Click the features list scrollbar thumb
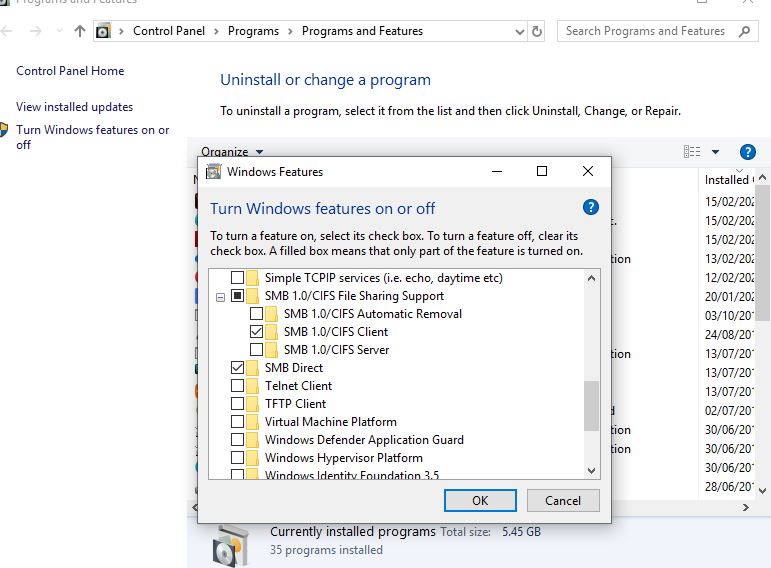Screen dimensions: 771x568 coord(591,406)
